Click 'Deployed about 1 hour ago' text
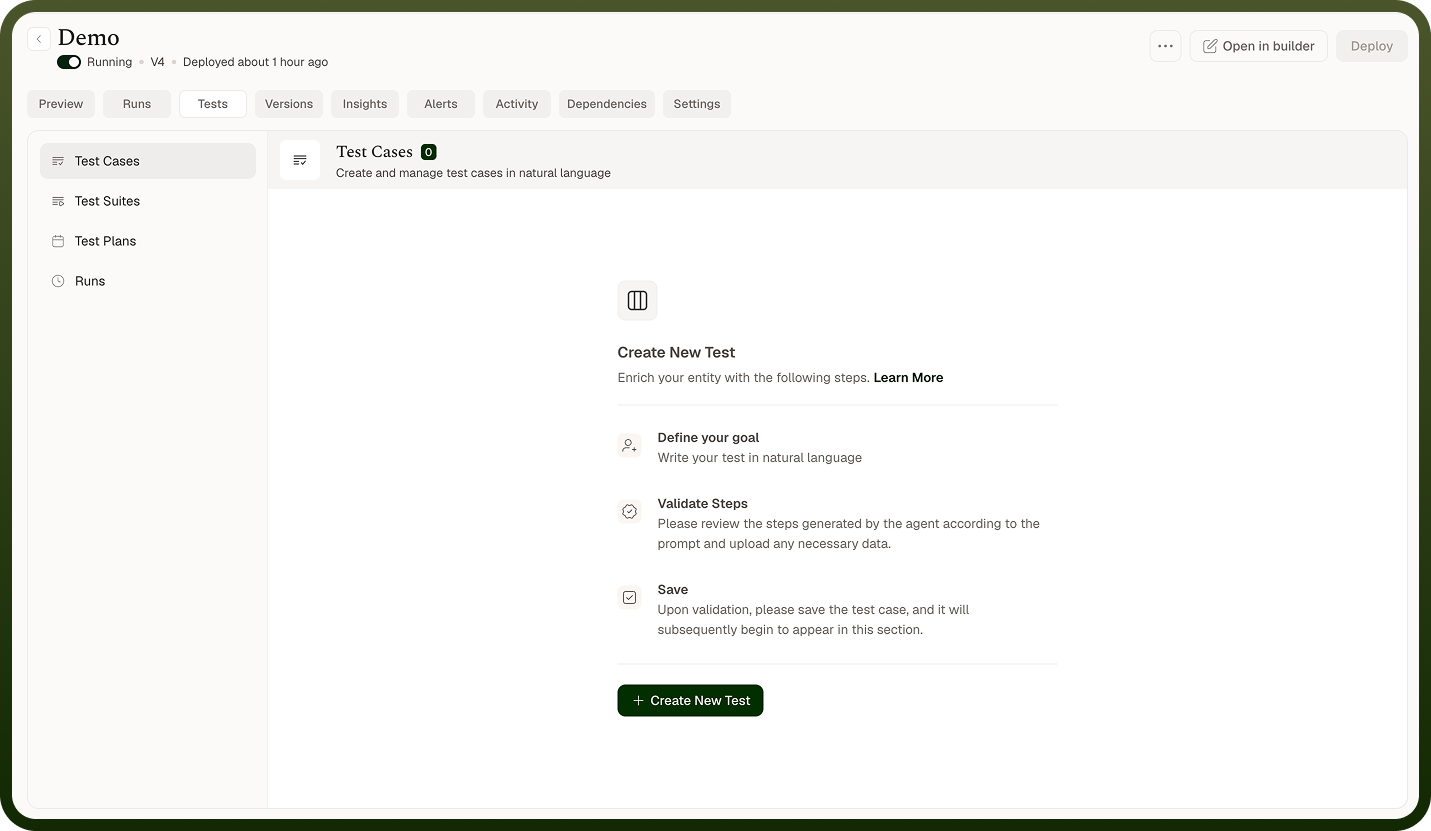 (x=255, y=62)
